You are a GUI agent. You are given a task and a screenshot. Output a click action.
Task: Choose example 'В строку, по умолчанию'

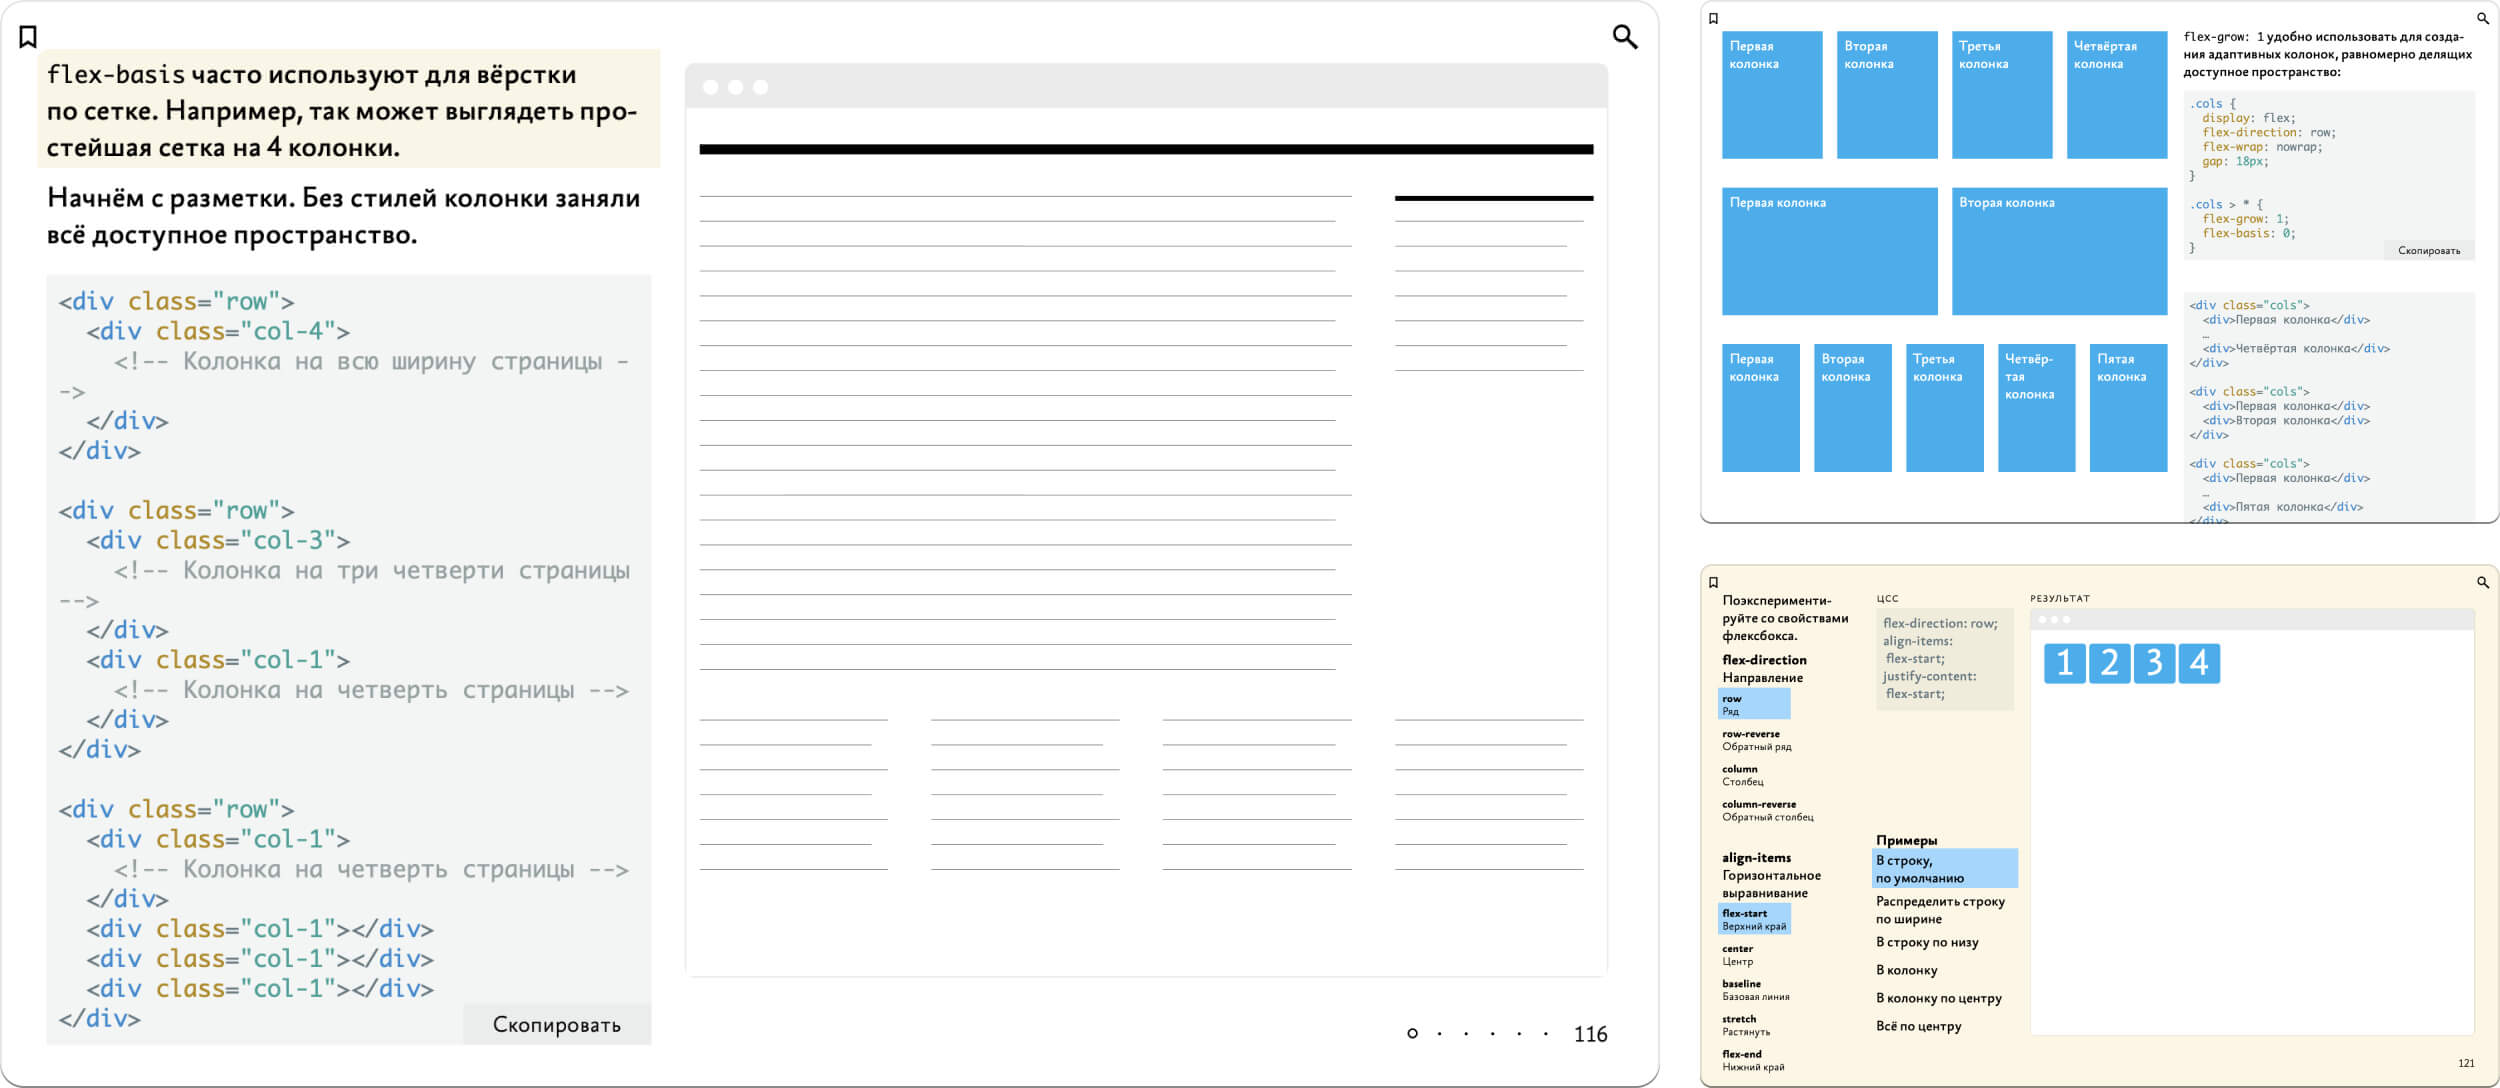click(1944, 869)
